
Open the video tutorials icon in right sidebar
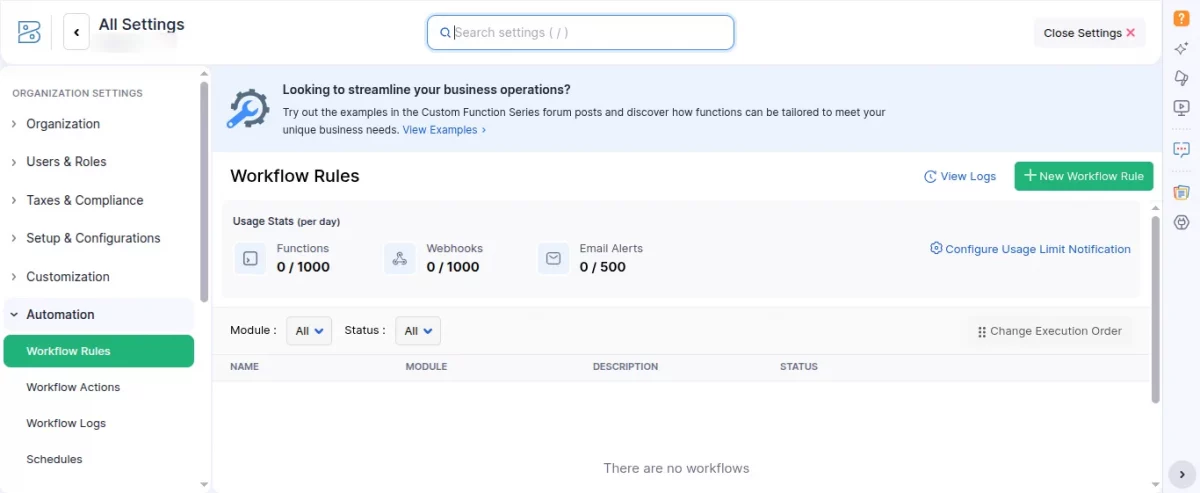(x=1181, y=108)
